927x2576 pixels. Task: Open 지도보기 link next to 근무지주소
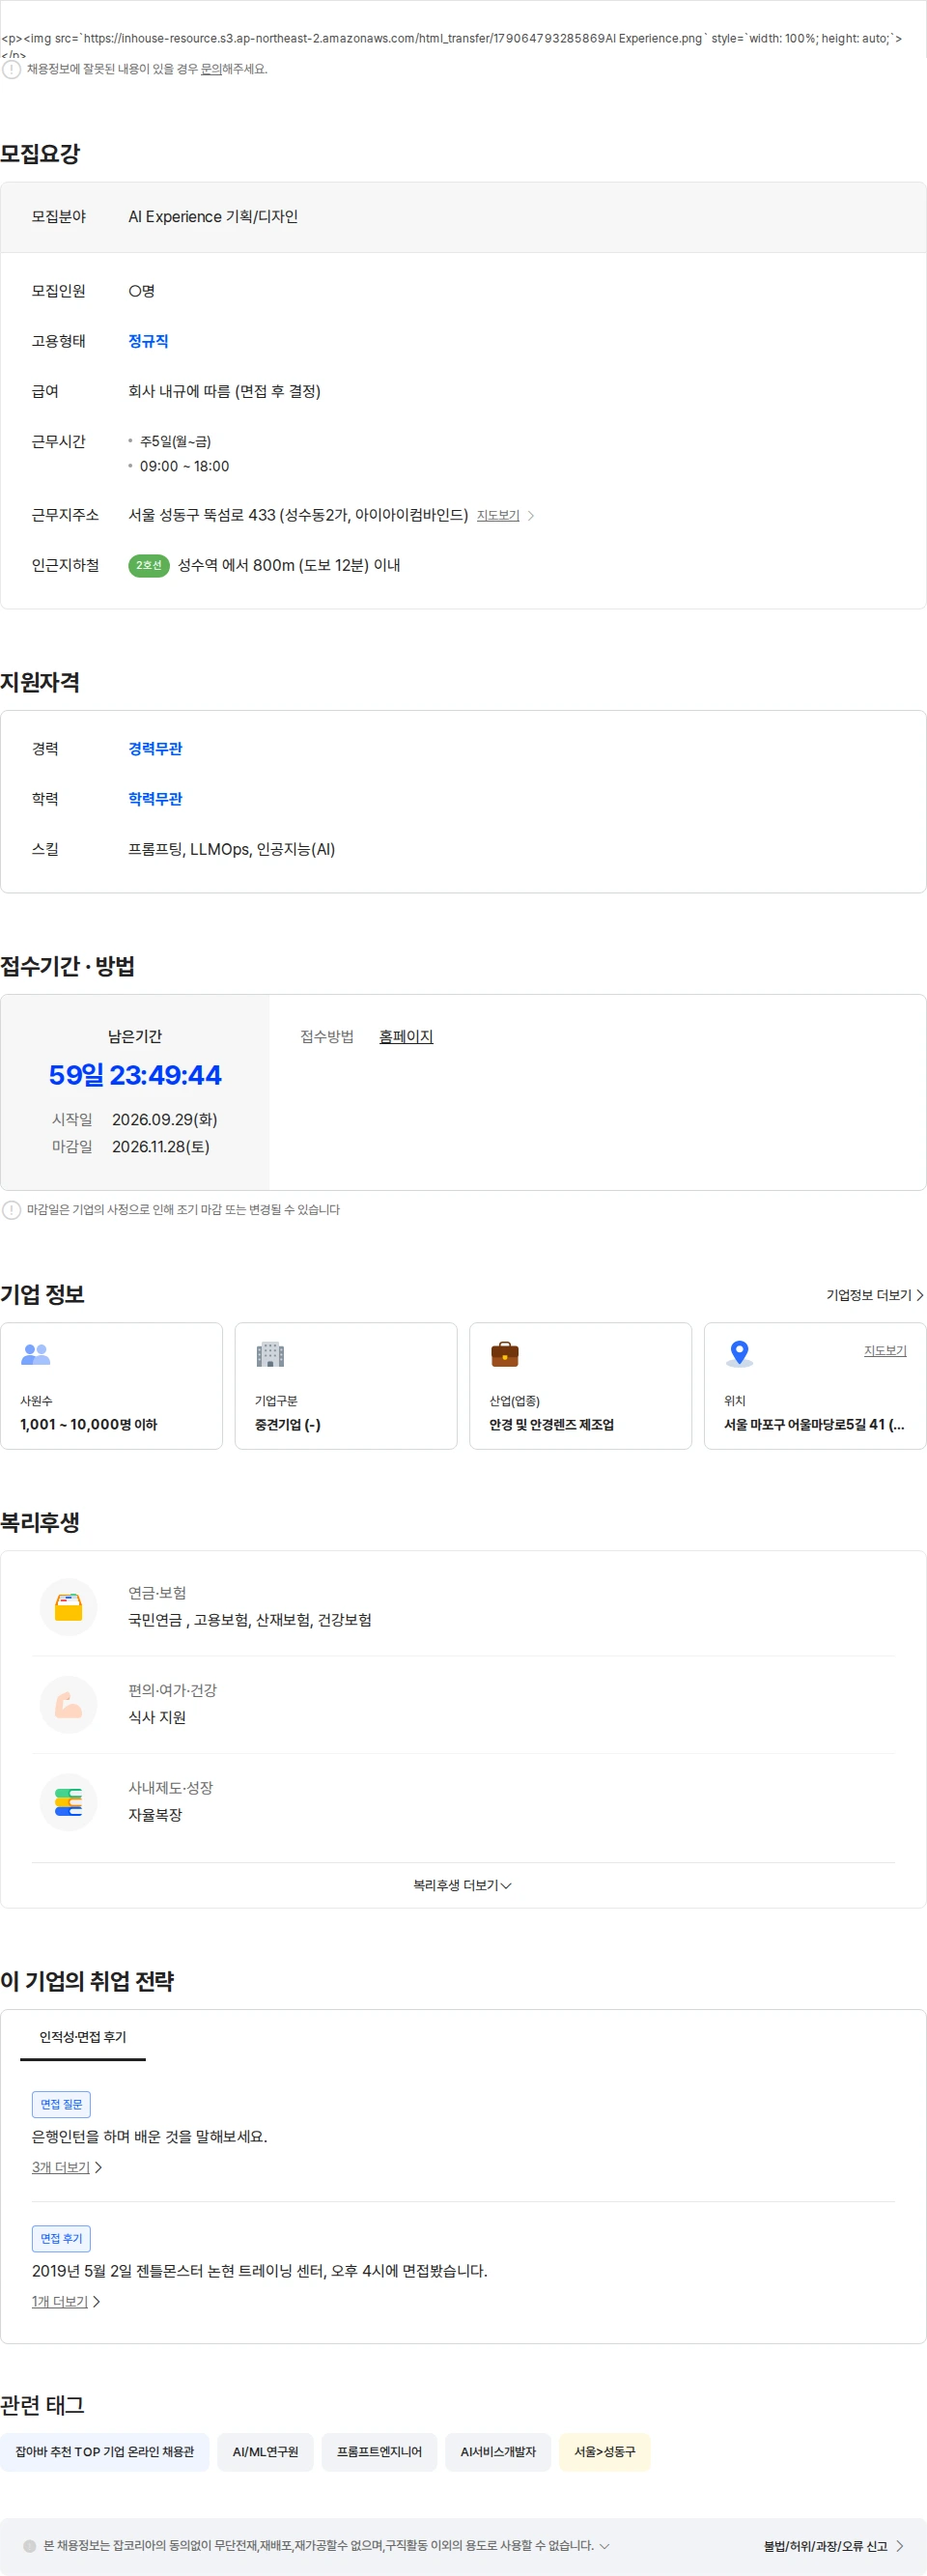click(x=498, y=515)
